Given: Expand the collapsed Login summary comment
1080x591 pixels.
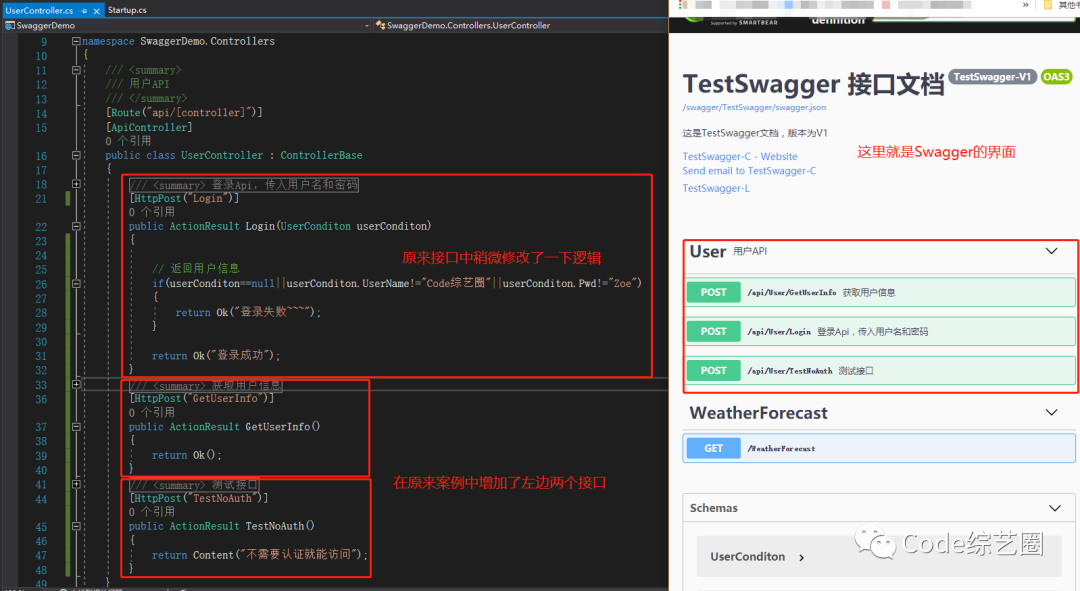Looking at the screenshot, I should [76, 185].
